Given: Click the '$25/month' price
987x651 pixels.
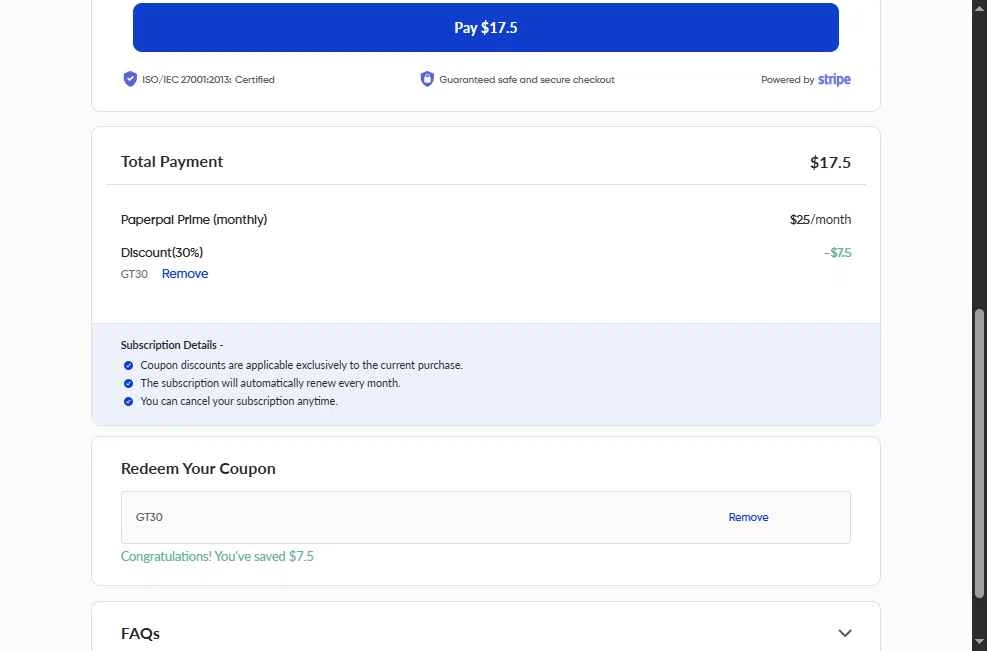Looking at the screenshot, I should pyautogui.click(x=820, y=220).
